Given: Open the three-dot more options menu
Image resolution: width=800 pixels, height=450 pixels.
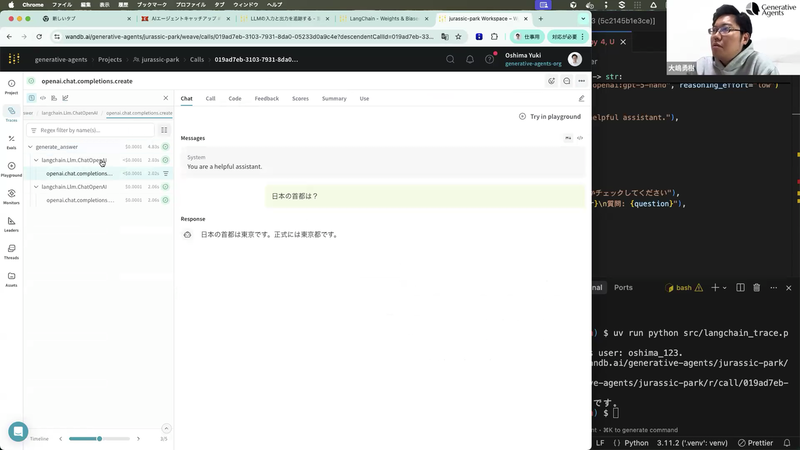Looking at the screenshot, I should pos(582,81).
